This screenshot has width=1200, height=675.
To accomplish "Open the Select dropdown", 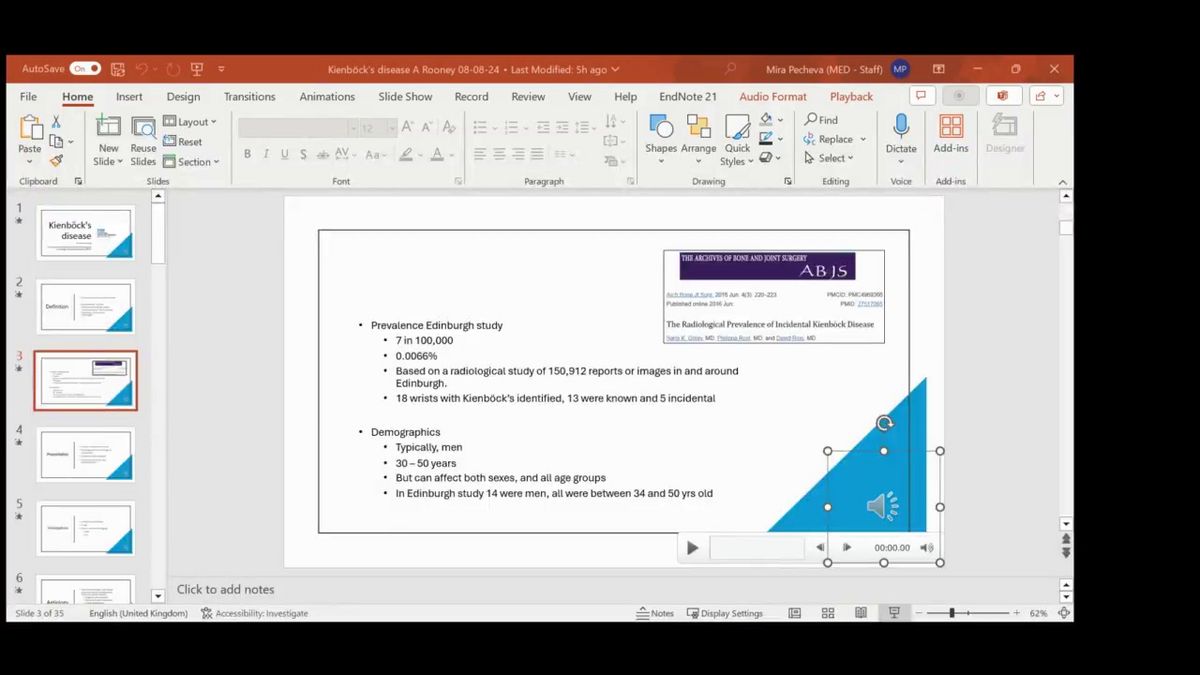I will pos(829,158).
